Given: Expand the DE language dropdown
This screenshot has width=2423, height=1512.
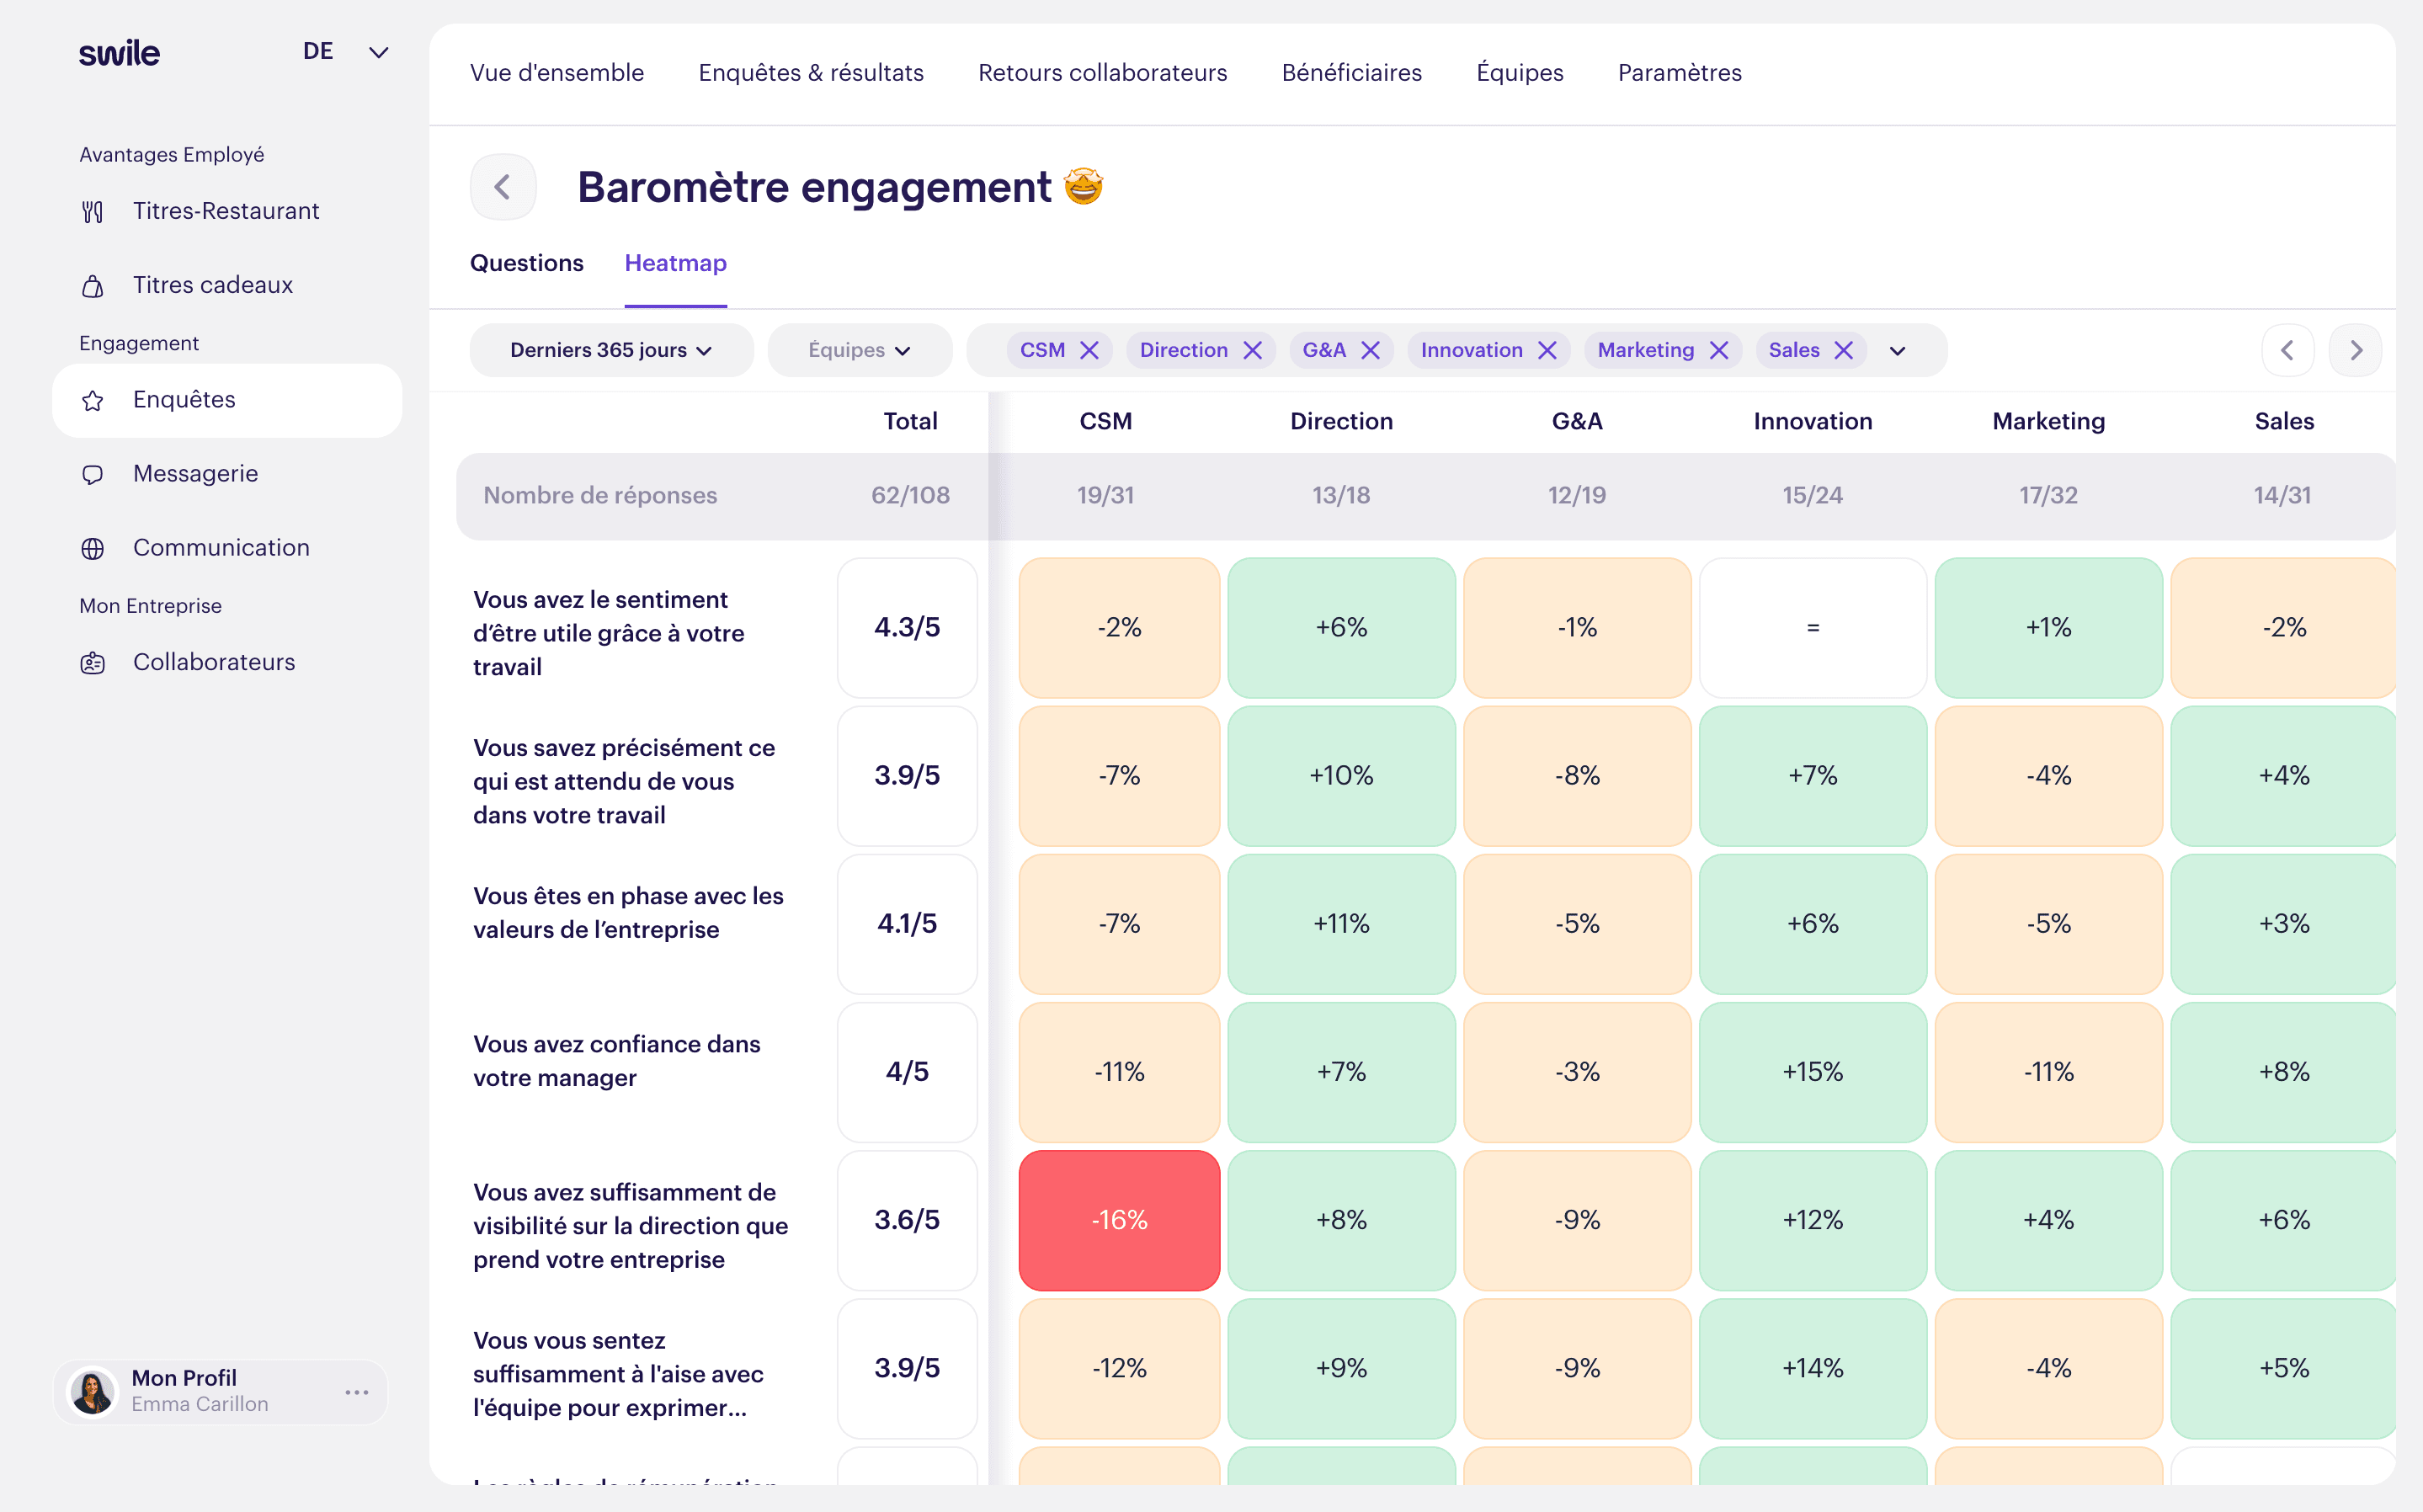Looking at the screenshot, I should 377,52.
